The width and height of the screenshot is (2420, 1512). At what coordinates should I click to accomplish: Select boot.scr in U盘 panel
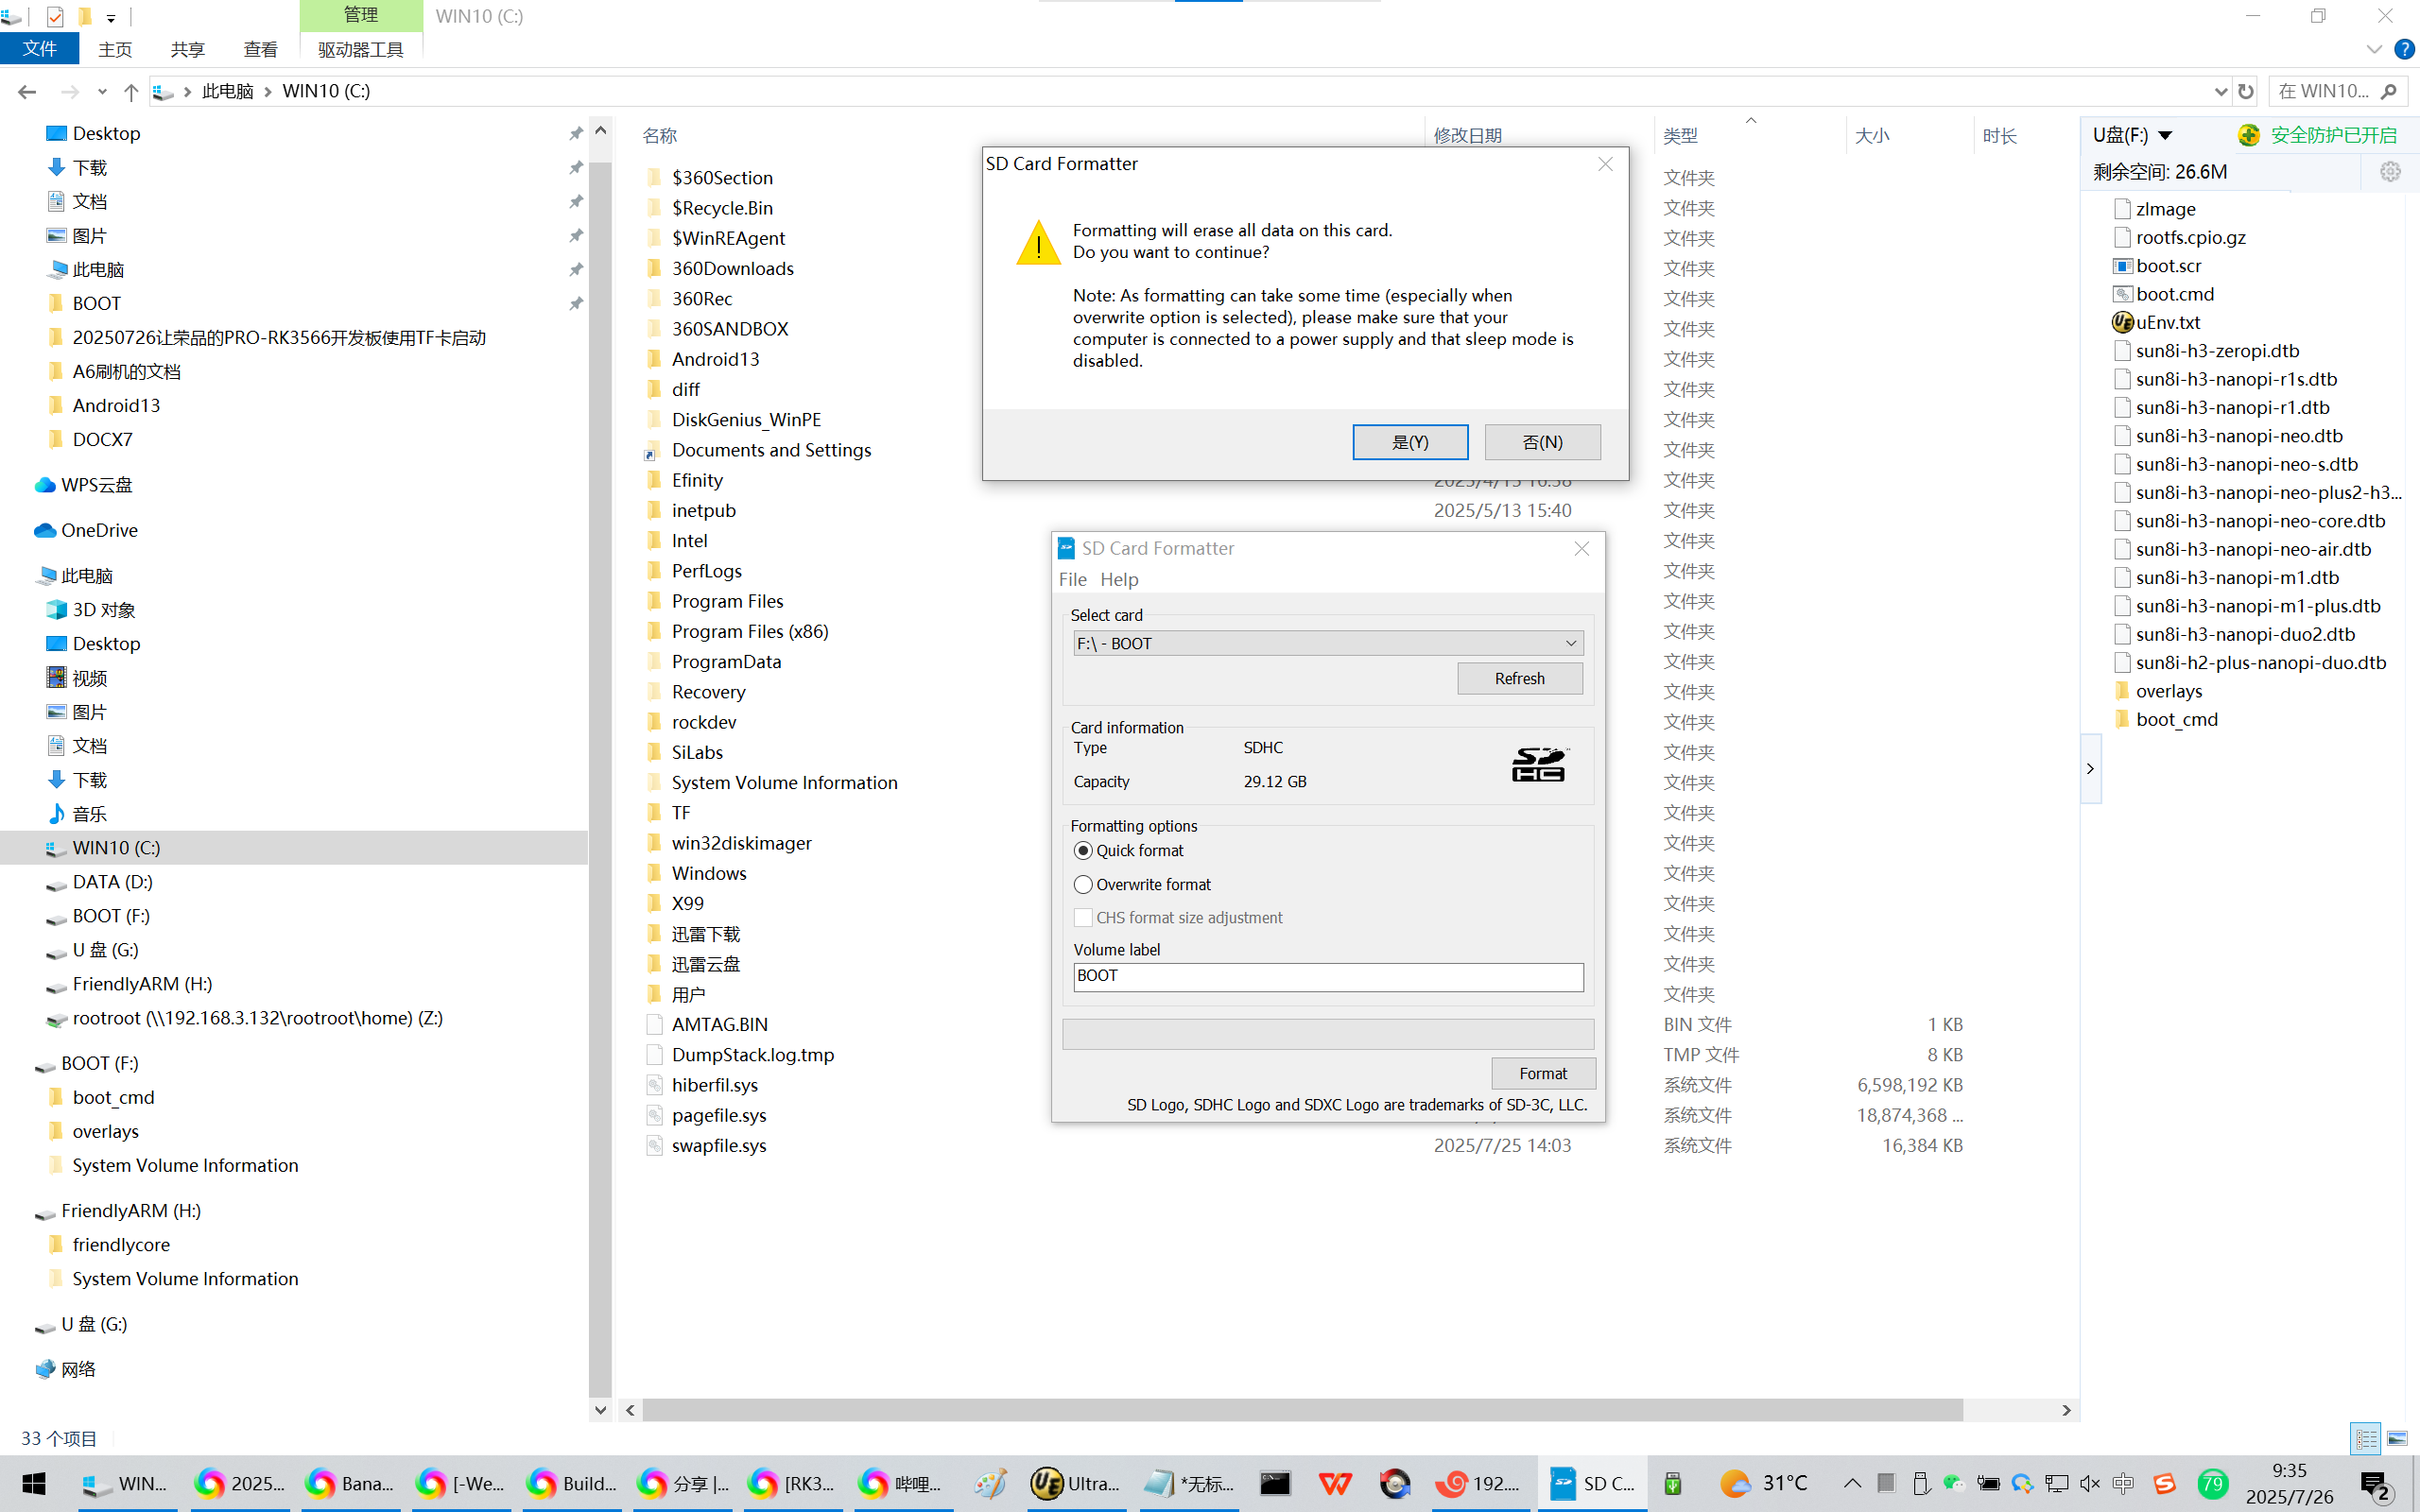(x=2155, y=265)
